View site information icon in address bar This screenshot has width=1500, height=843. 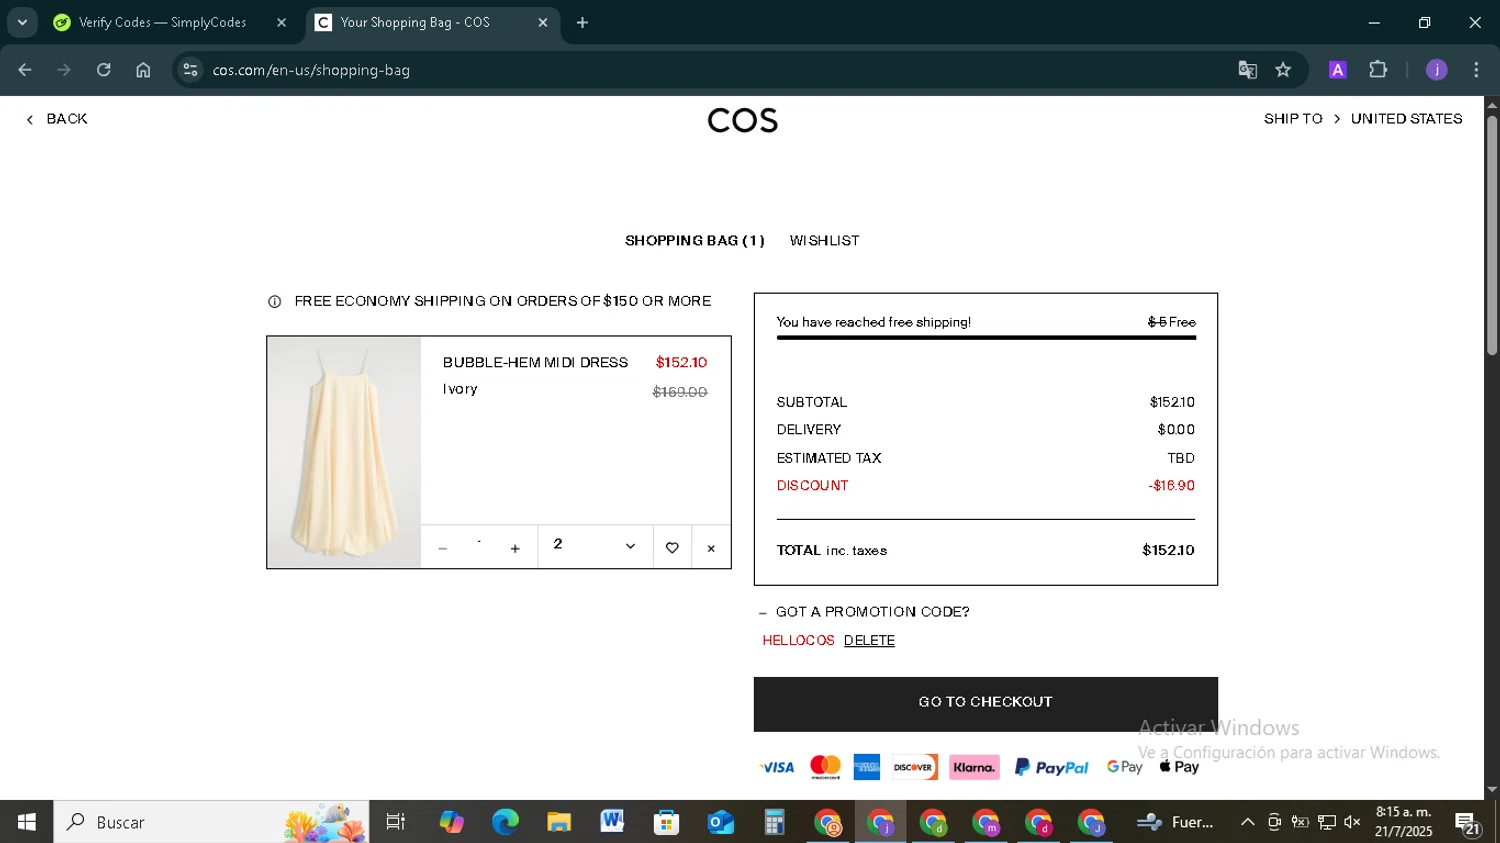[x=190, y=70]
